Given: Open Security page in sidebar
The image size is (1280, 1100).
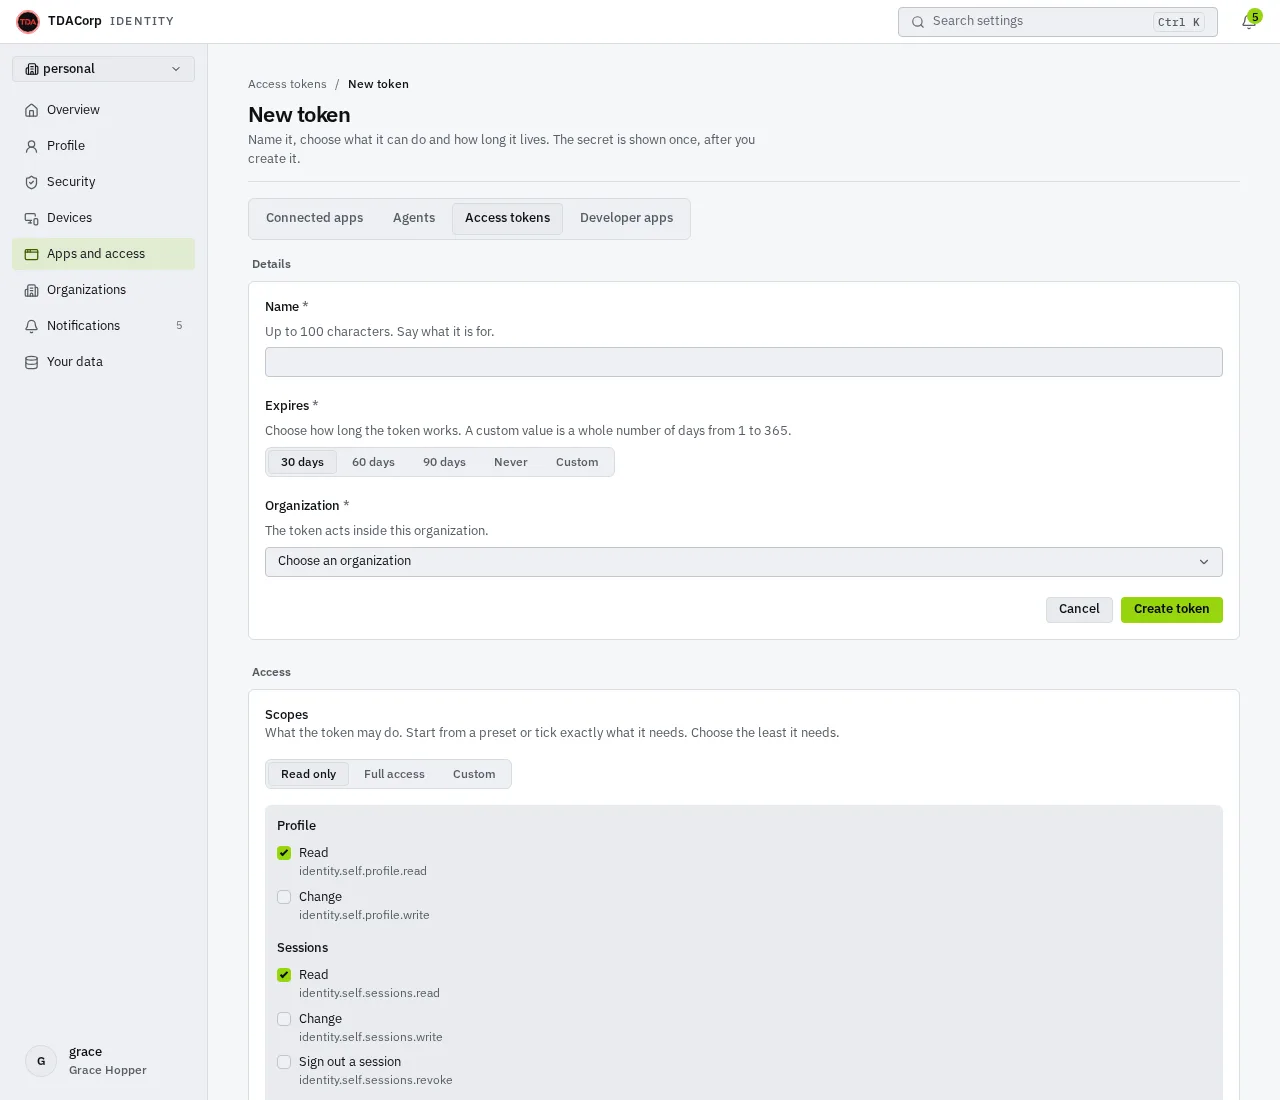Looking at the screenshot, I should 104,182.
